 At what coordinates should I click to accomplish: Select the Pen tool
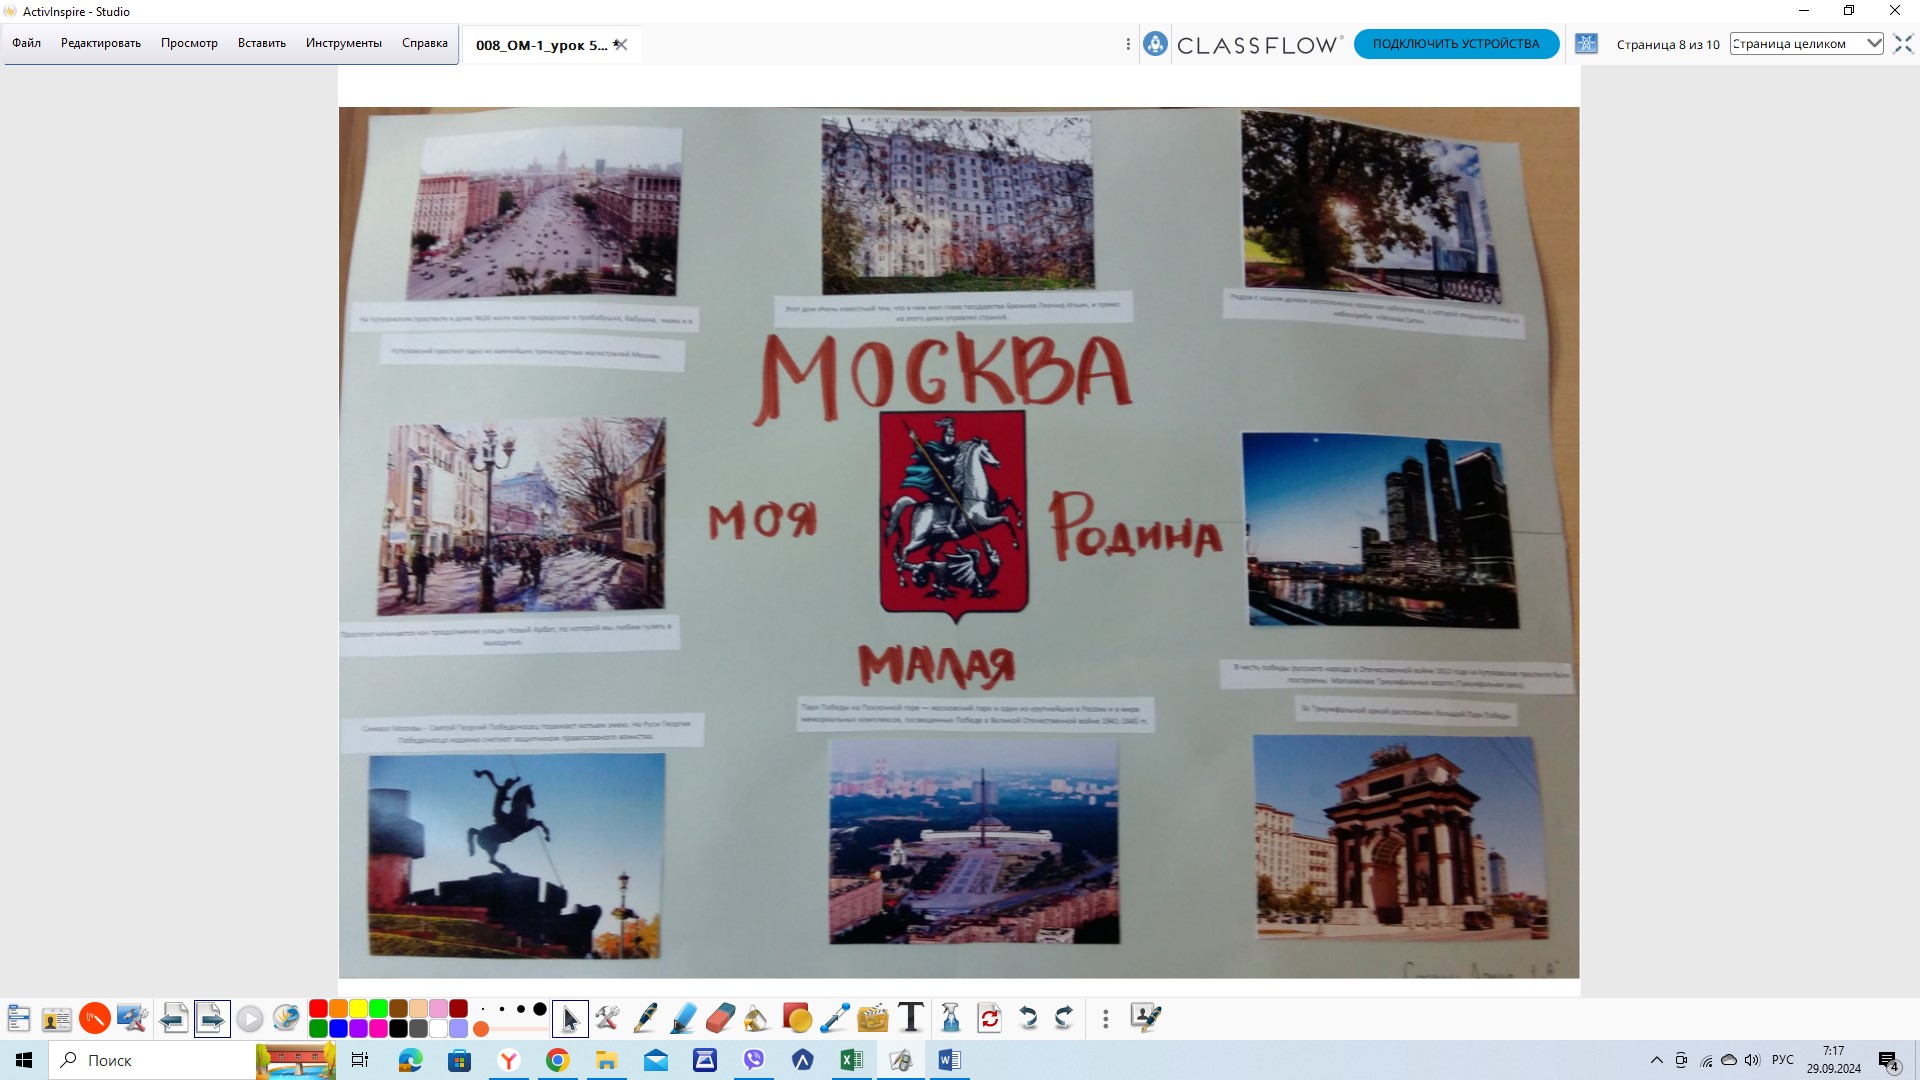coord(645,1019)
